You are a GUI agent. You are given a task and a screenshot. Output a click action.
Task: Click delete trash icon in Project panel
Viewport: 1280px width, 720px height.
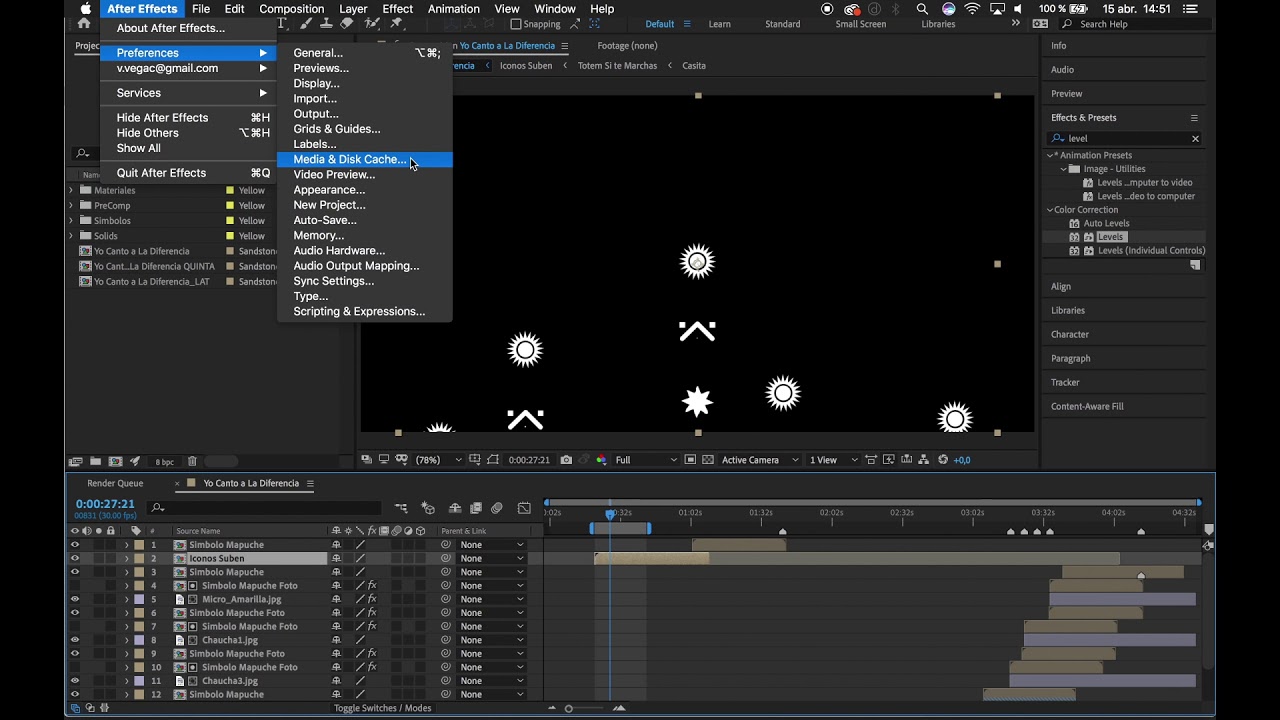pyautogui.click(x=192, y=462)
